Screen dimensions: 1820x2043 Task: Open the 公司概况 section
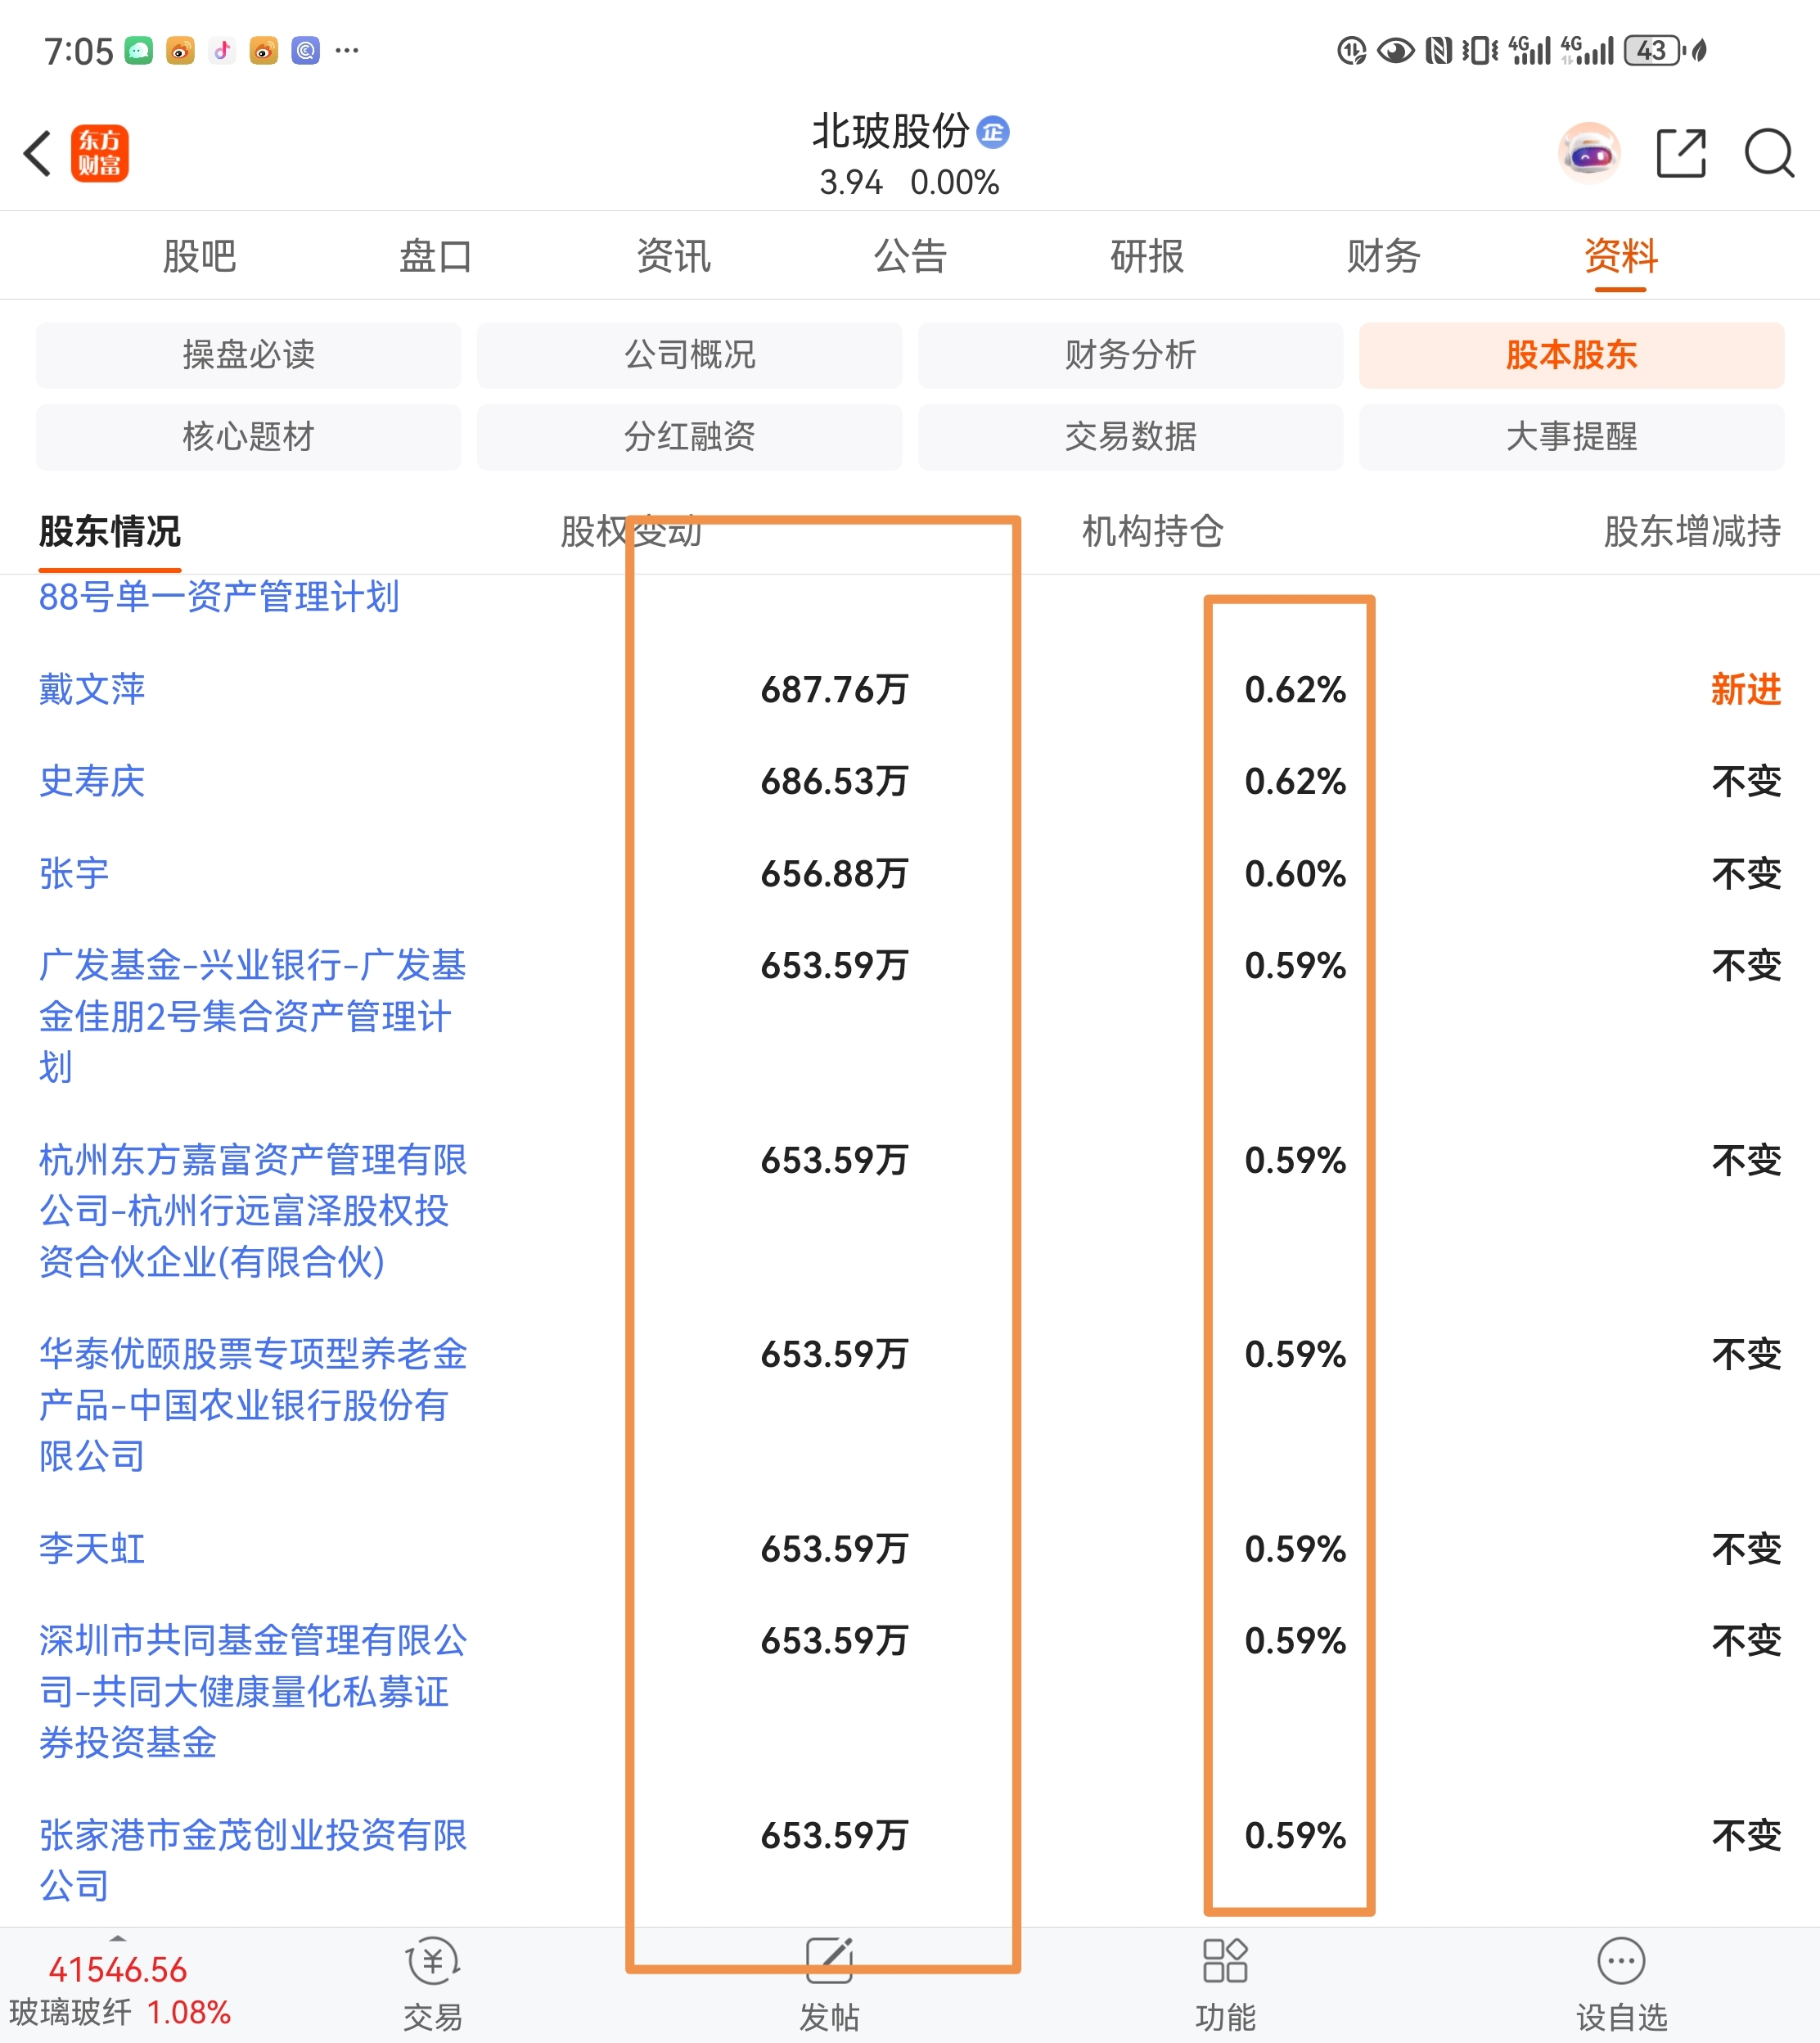click(x=690, y=355)
